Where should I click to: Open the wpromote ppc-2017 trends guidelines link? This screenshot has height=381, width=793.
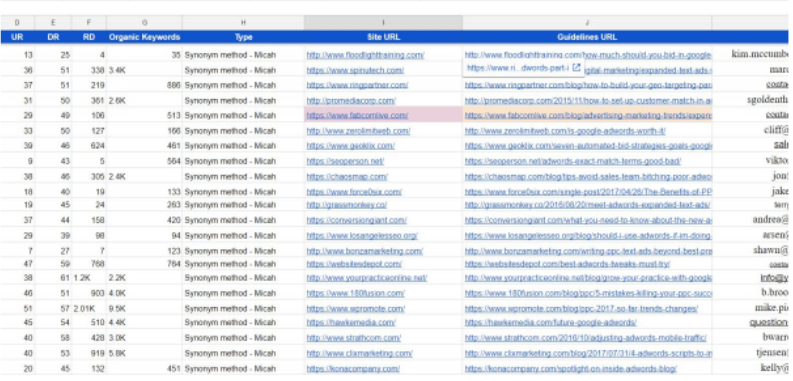pyautogui.click(x=582, y=309)
